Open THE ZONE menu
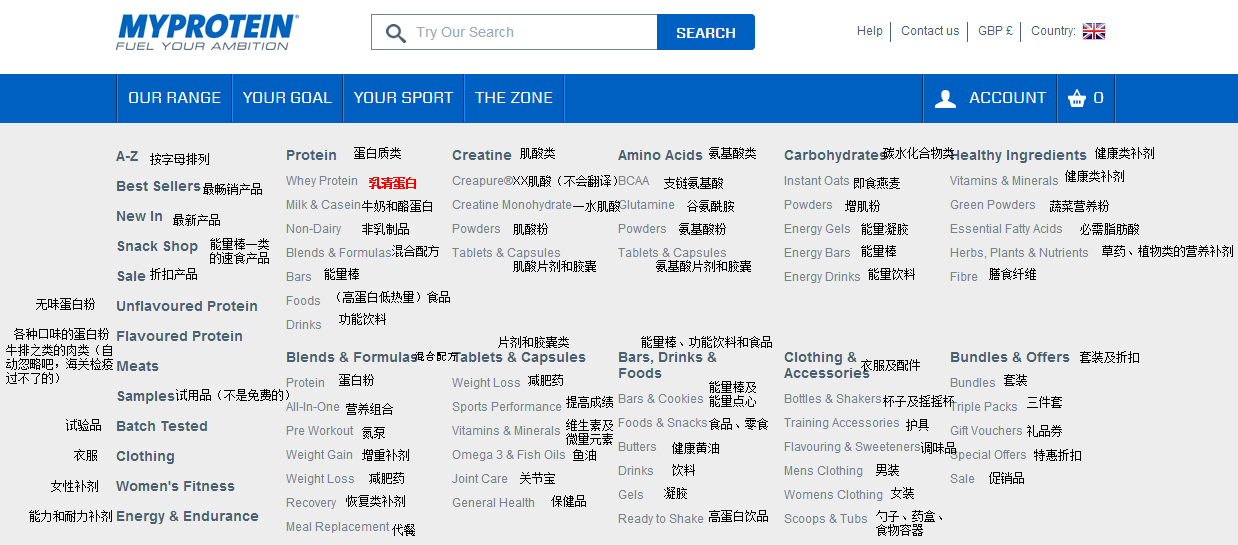 pos(514,98)
